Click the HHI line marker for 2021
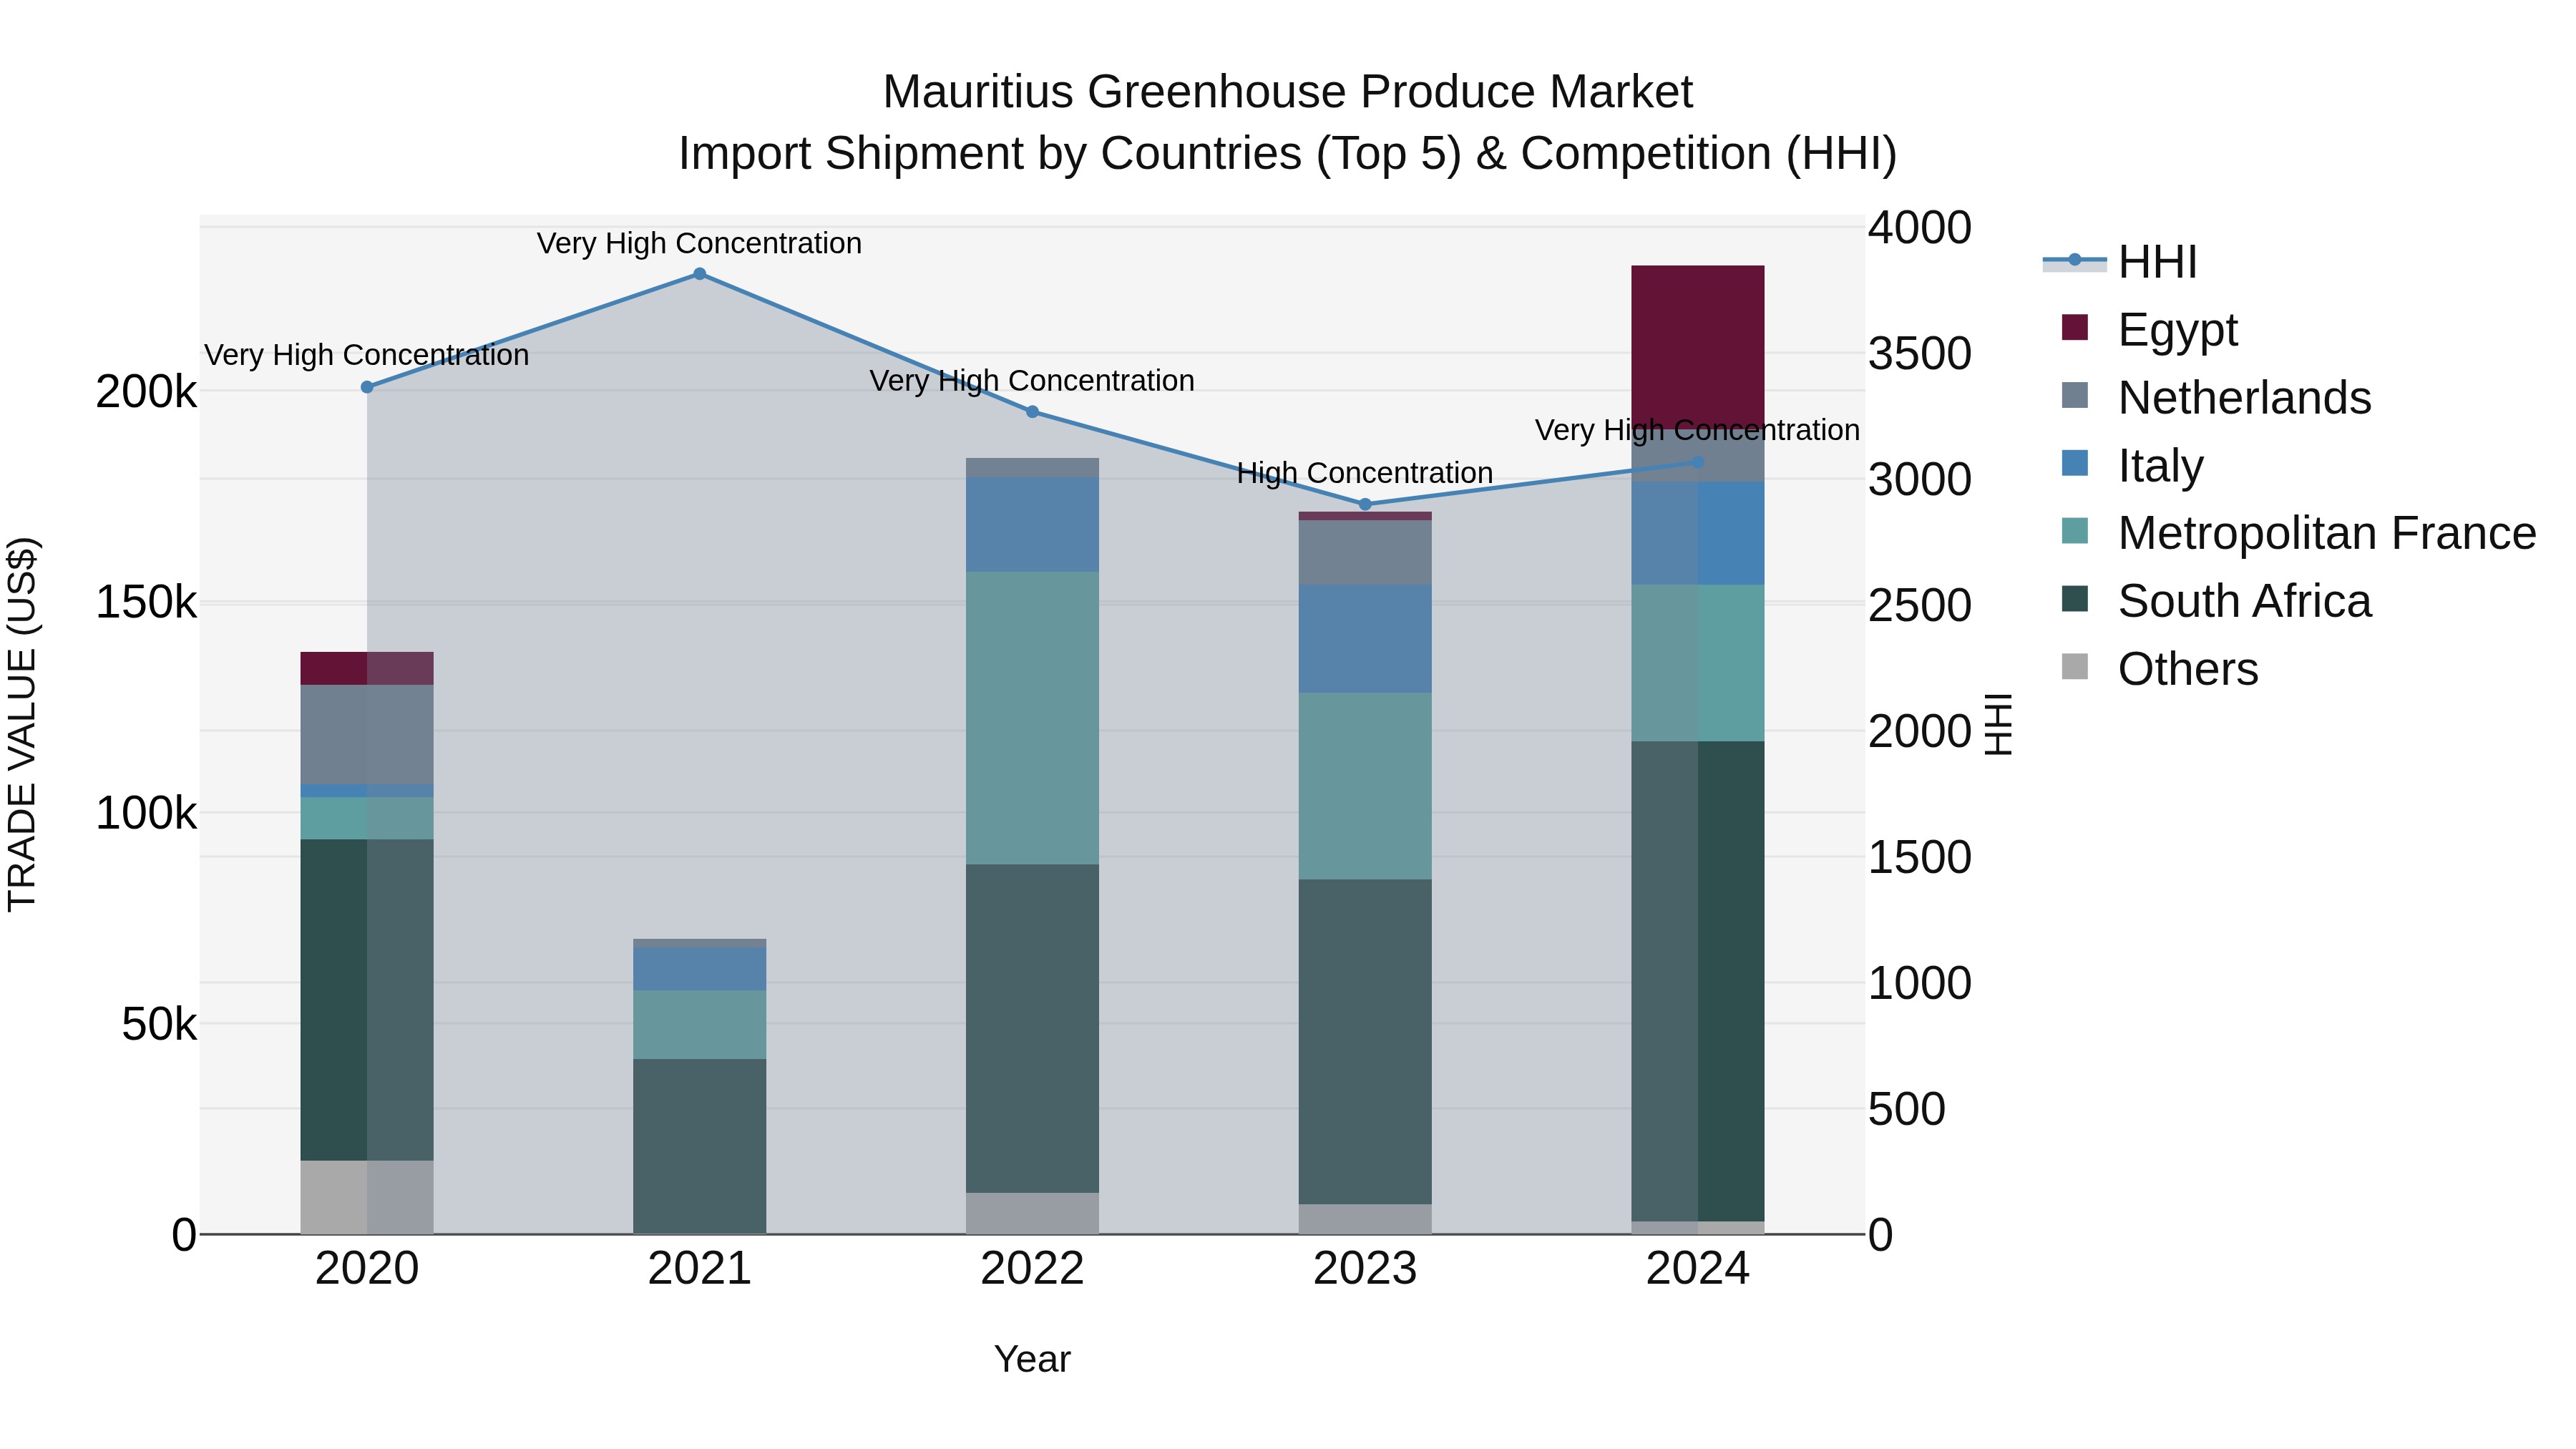Viewport: 2576px width, 1449px height. point(700,274)
